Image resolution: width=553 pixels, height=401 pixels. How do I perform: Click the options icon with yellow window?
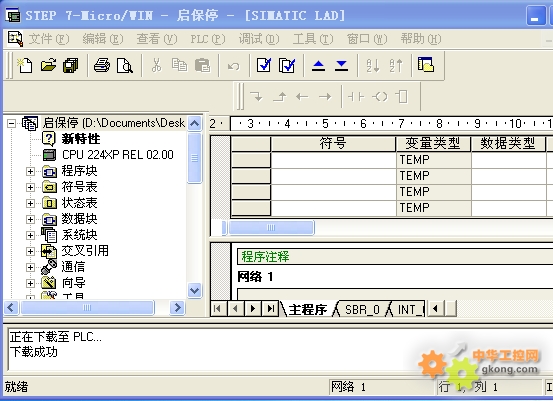pos(426,65)
